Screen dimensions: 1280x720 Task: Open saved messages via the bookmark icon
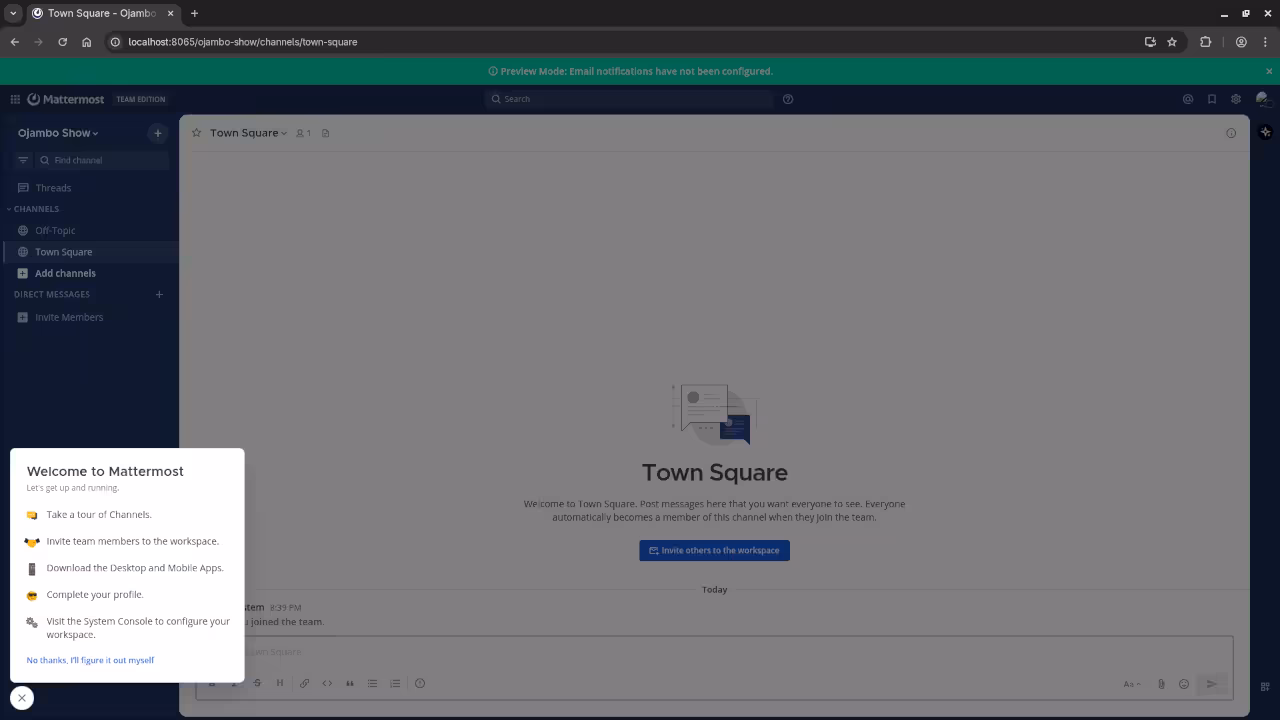pyautogui.click(x=1212, y=99)
